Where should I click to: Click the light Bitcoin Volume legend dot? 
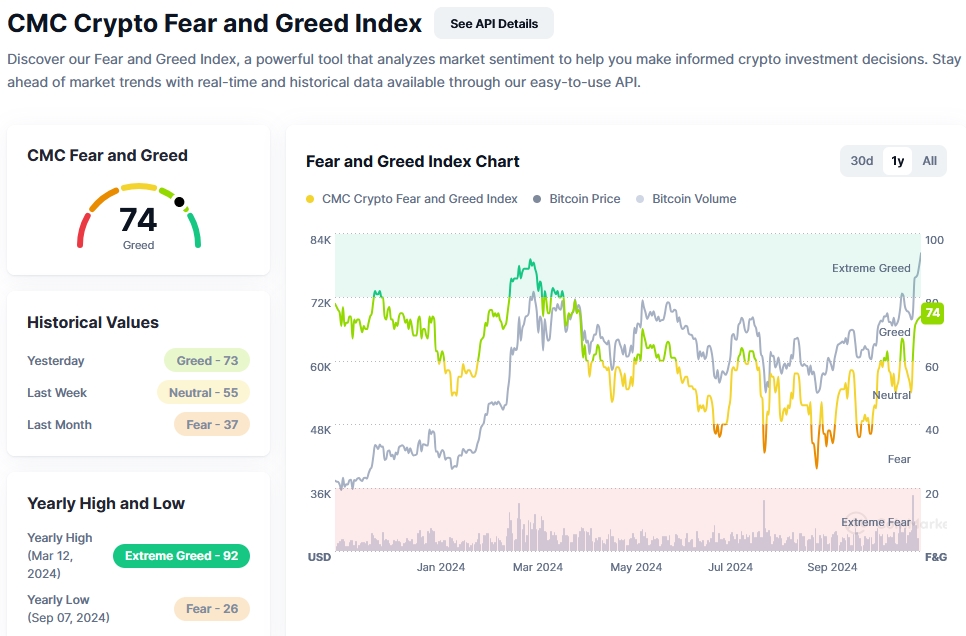tap(641, 199)
